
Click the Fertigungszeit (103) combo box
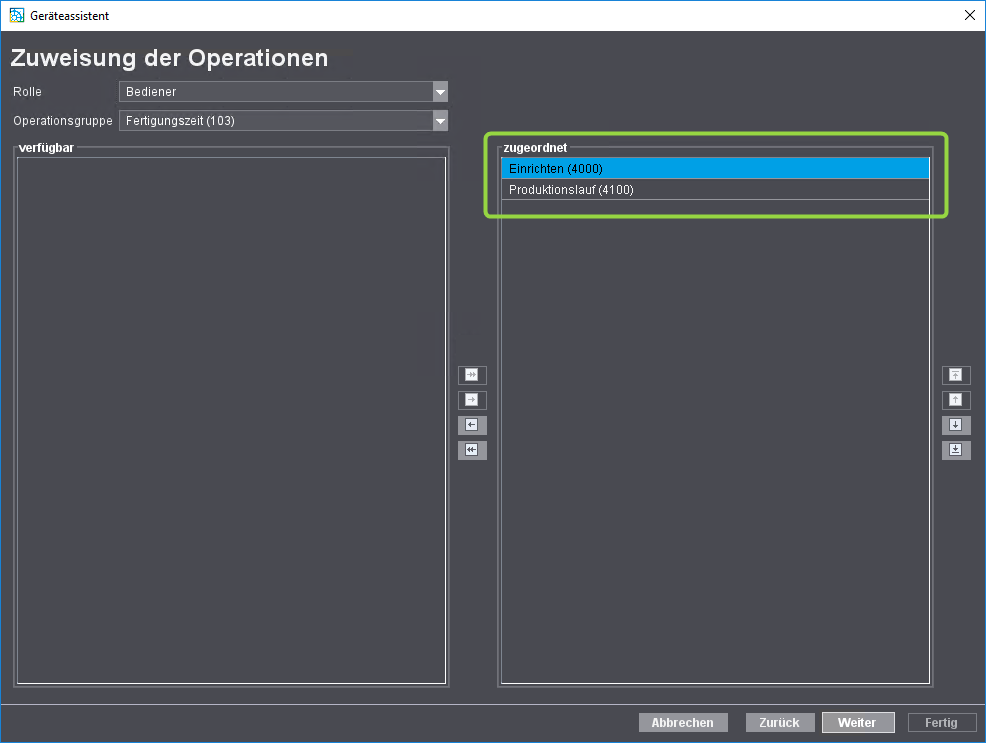(x=284, y=121)
